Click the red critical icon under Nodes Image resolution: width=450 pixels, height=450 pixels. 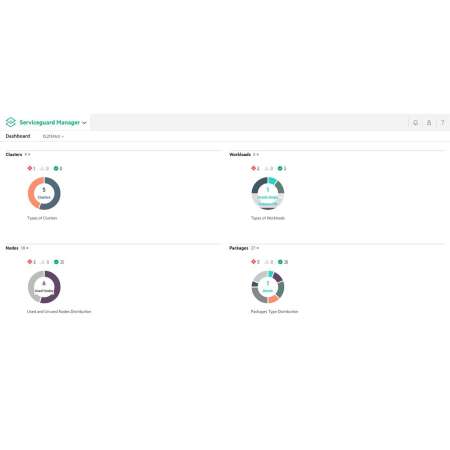(30, 262)
